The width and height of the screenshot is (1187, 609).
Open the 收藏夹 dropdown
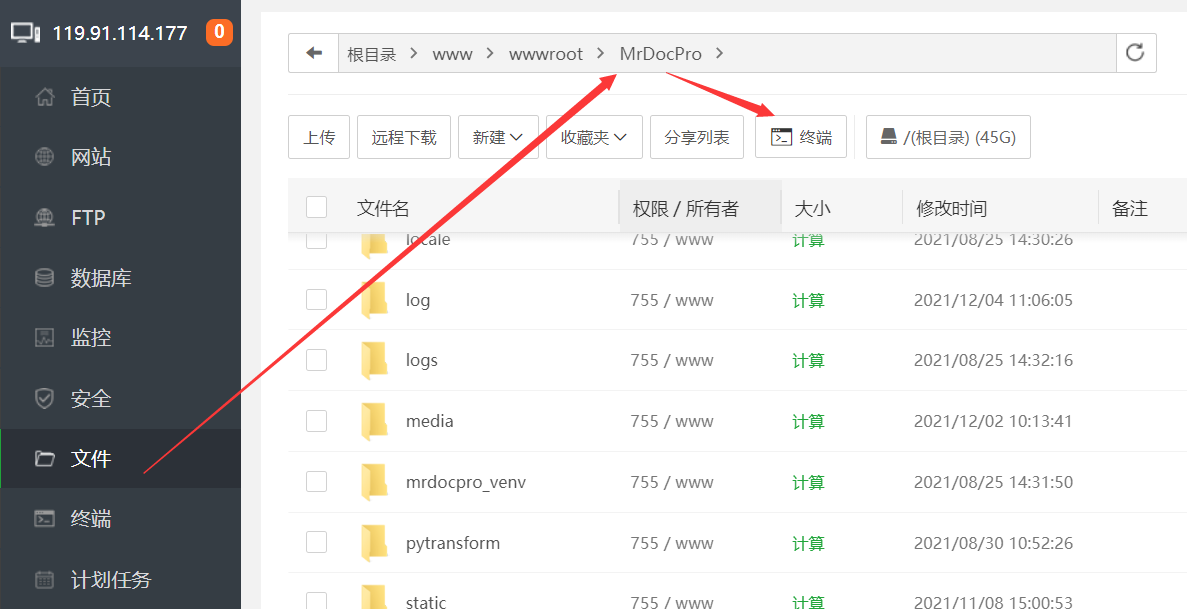click(x=593, y=137)
